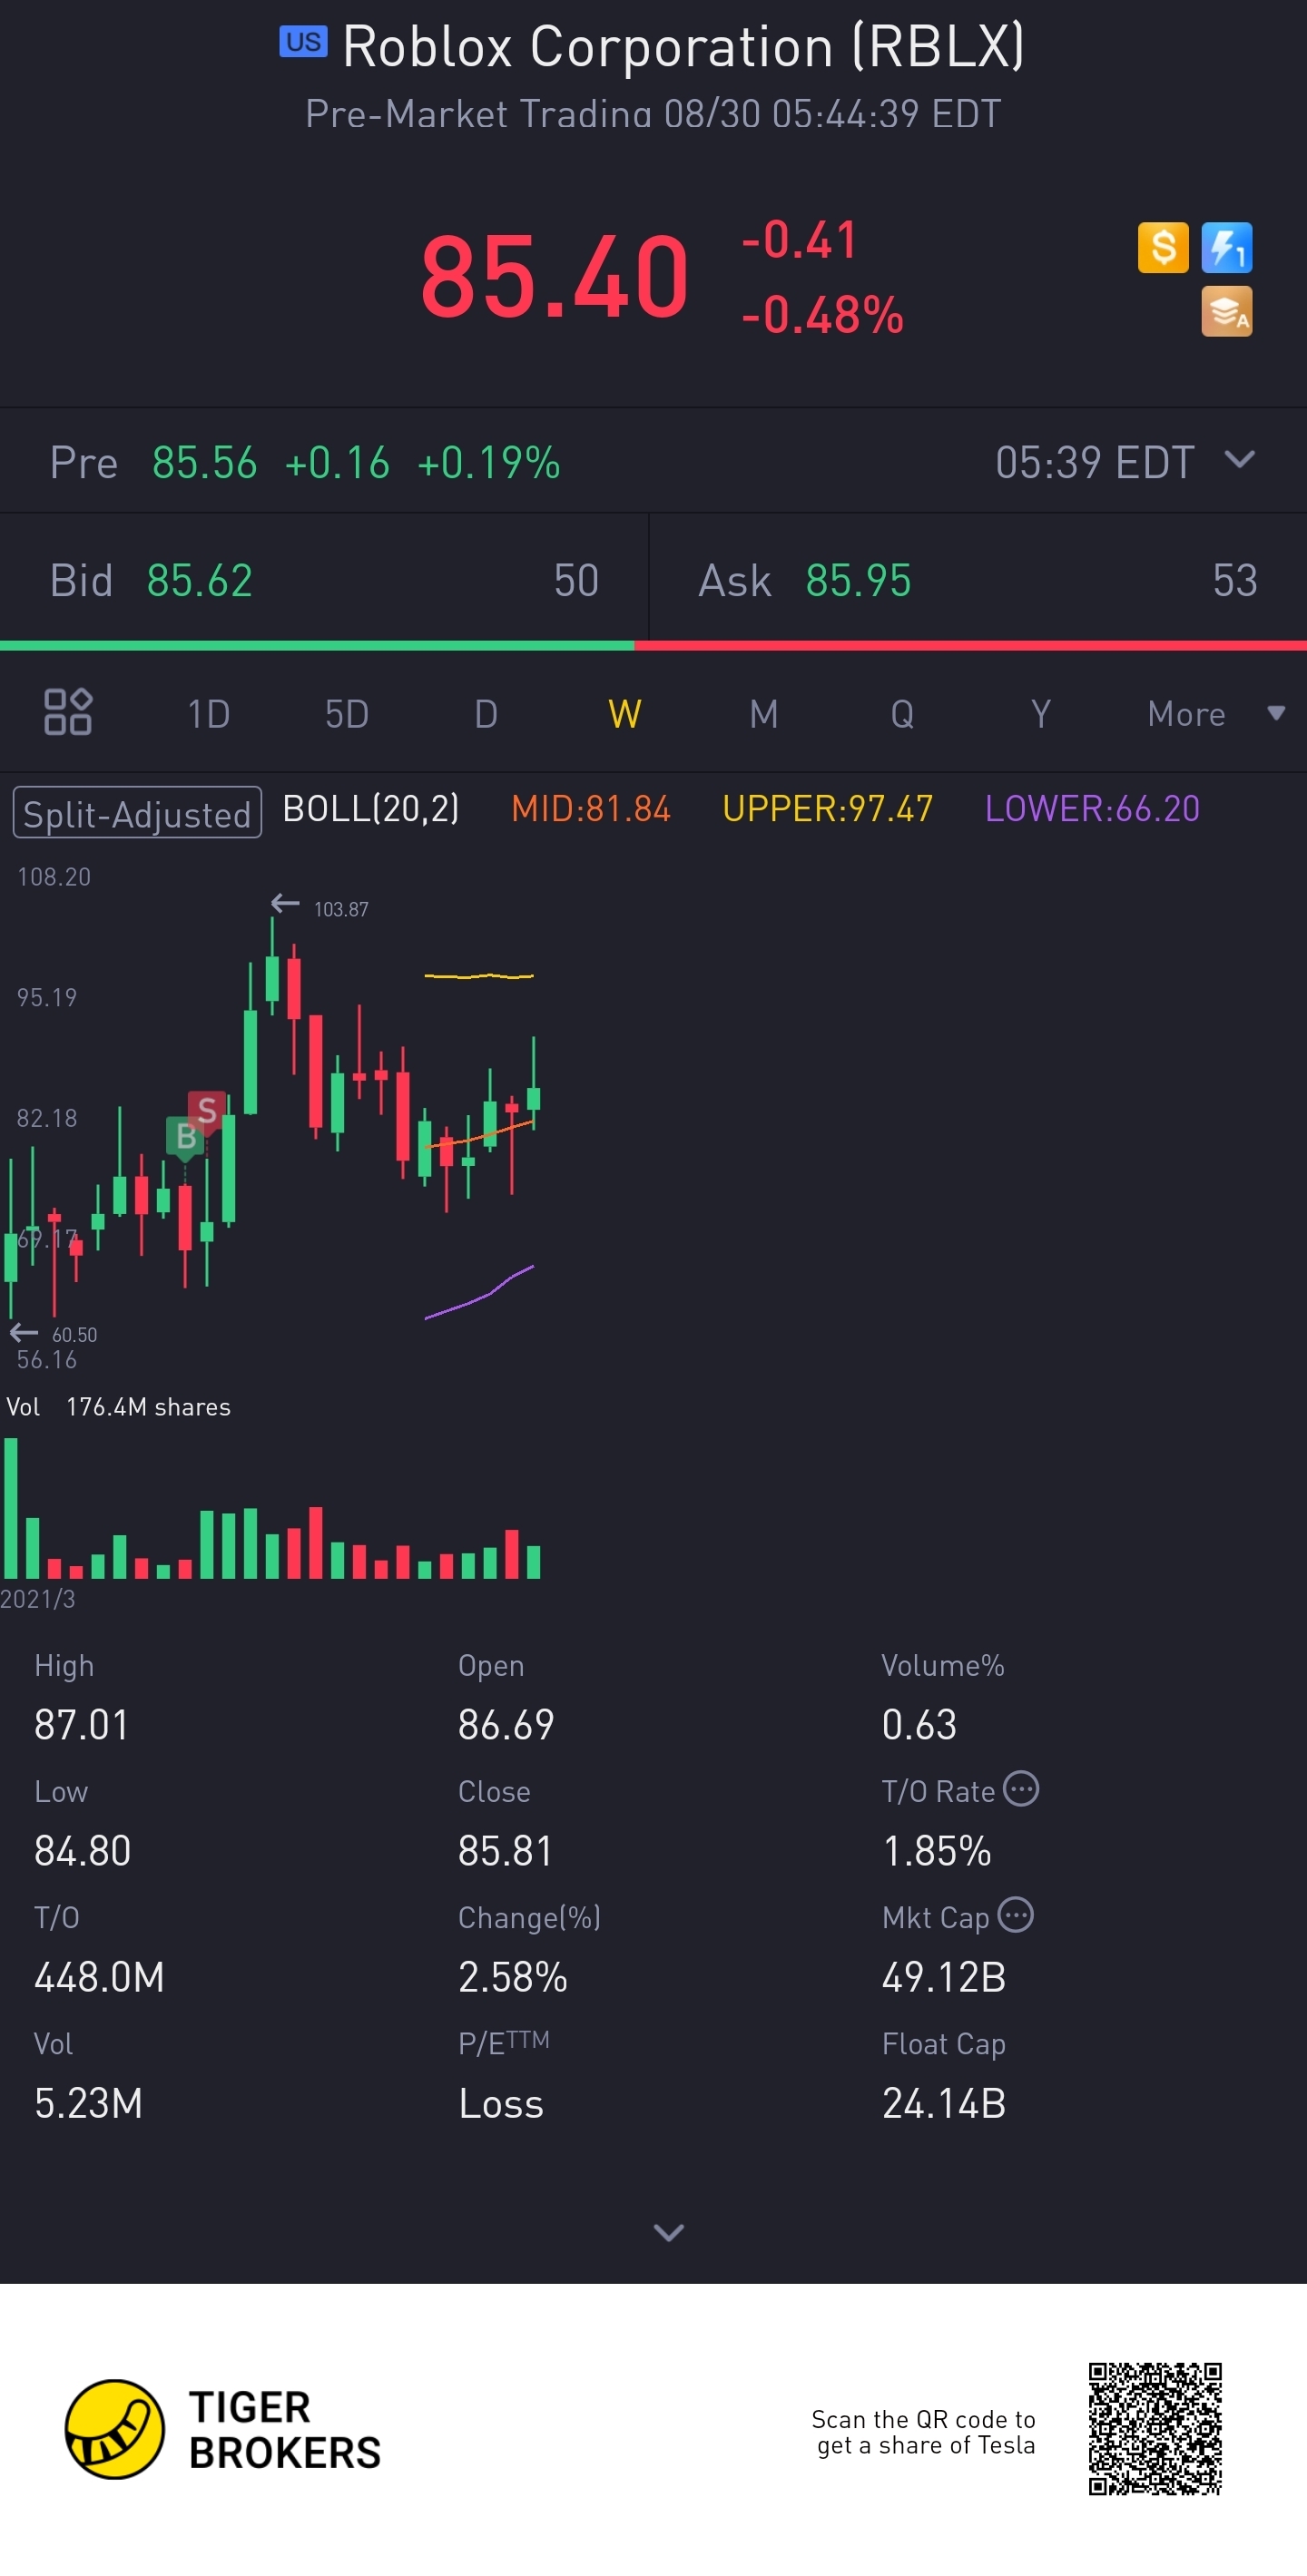Tap the Open value 86.69
The image size is (1307, 2576).
tap(506, 1725)
